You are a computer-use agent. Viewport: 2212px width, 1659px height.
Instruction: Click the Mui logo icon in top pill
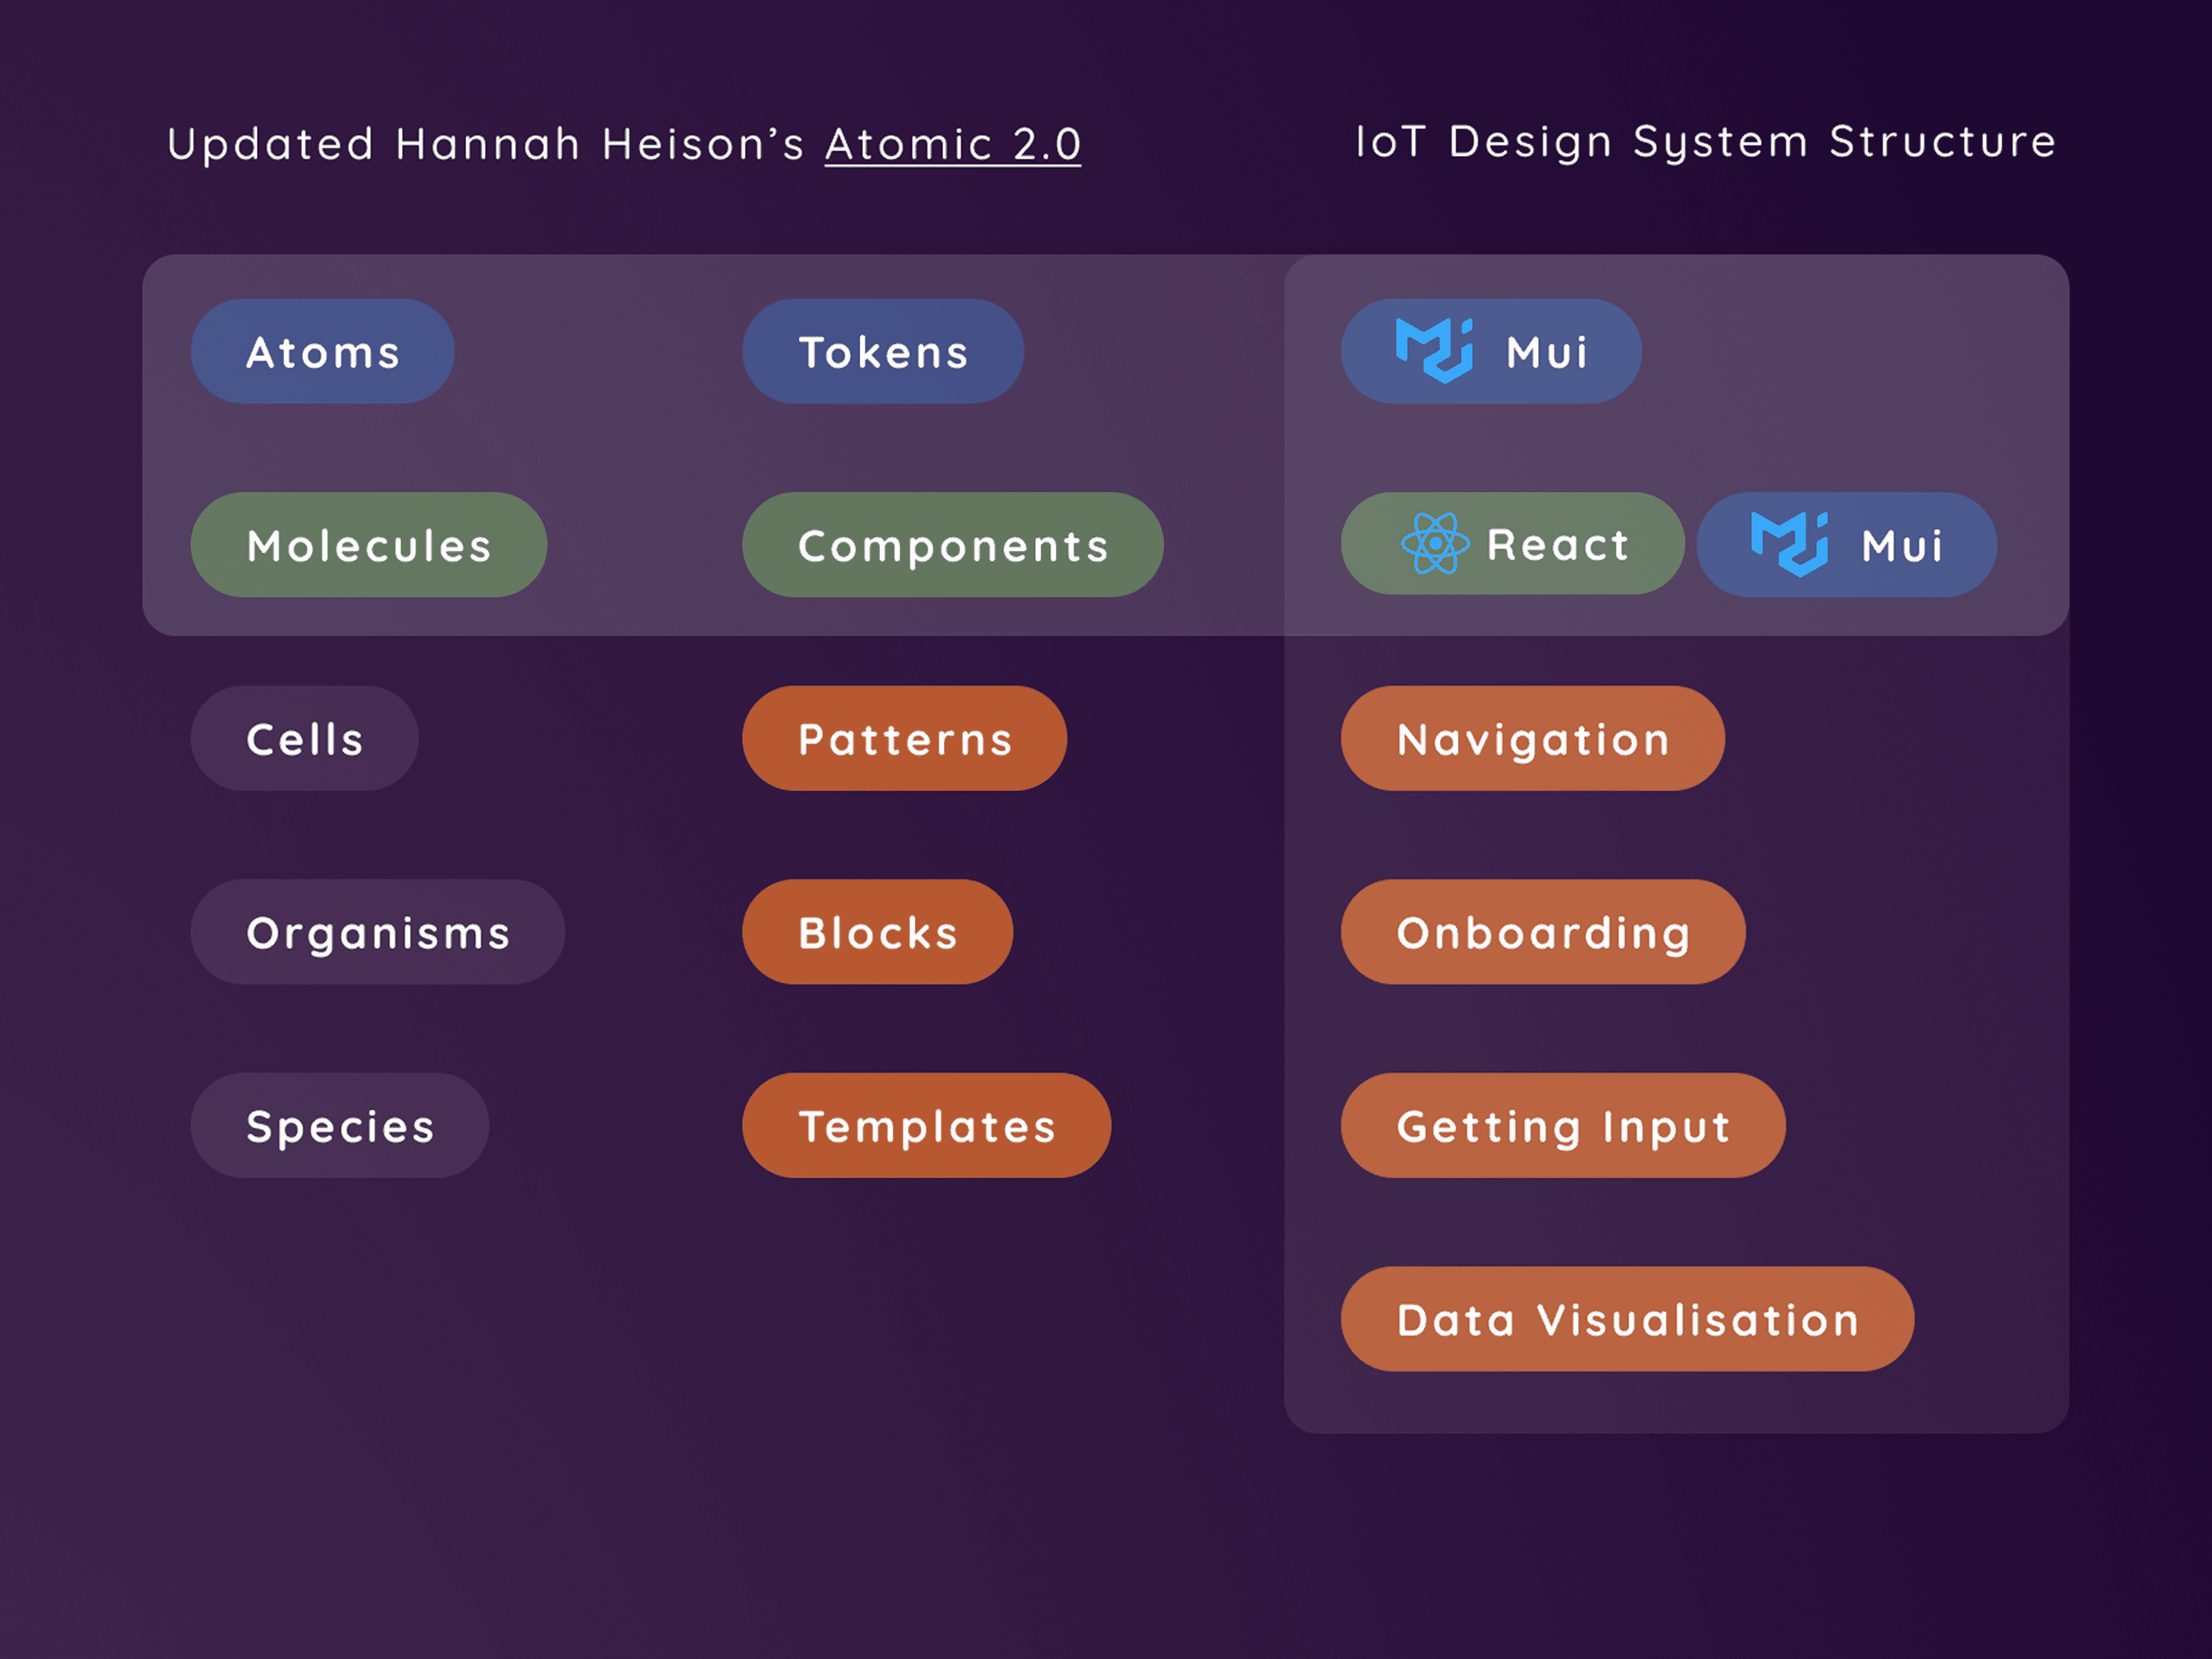pos(1433,351)
